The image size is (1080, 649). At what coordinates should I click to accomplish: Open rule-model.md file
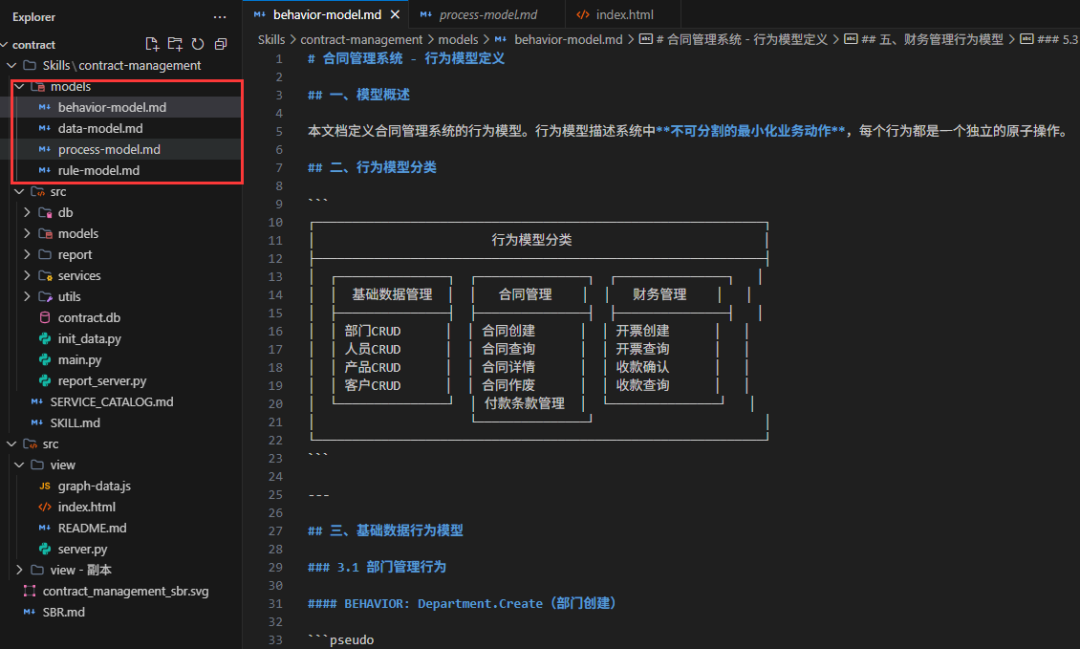pyautogui.click(x=98, y=171)
